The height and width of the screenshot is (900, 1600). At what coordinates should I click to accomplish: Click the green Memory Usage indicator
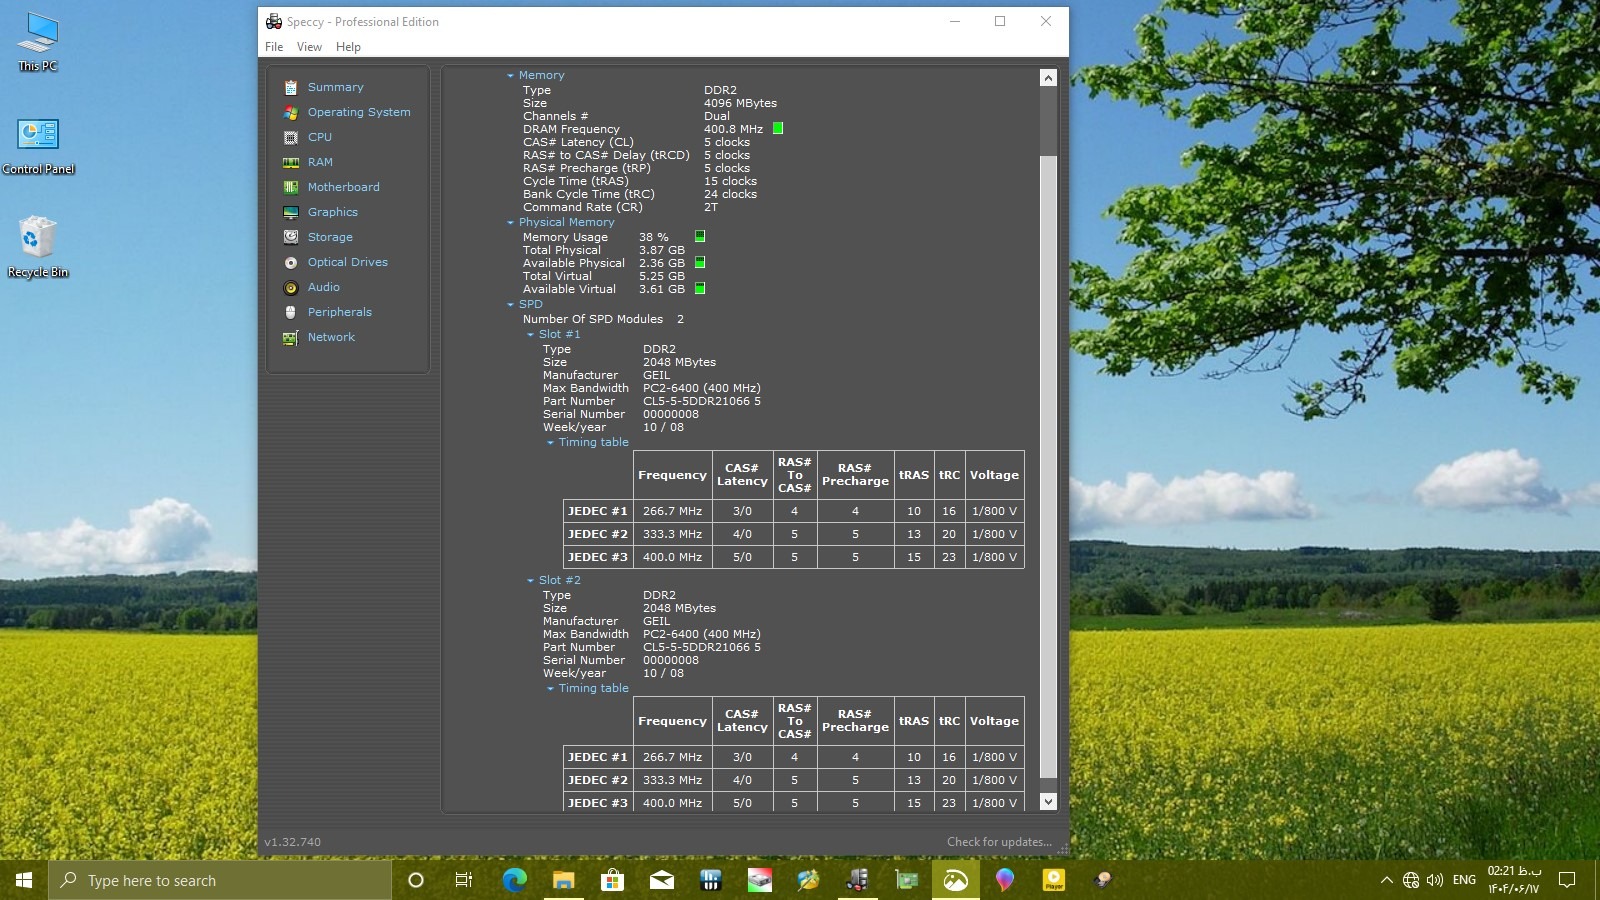pos(700,237)
